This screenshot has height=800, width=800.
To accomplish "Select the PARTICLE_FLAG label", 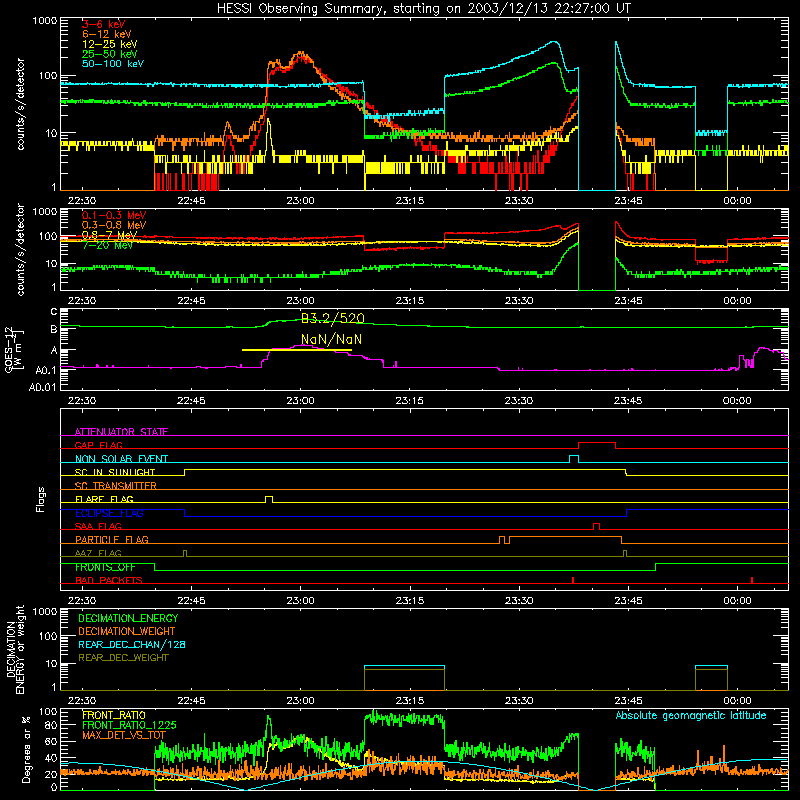I will [x=112, y=539].
